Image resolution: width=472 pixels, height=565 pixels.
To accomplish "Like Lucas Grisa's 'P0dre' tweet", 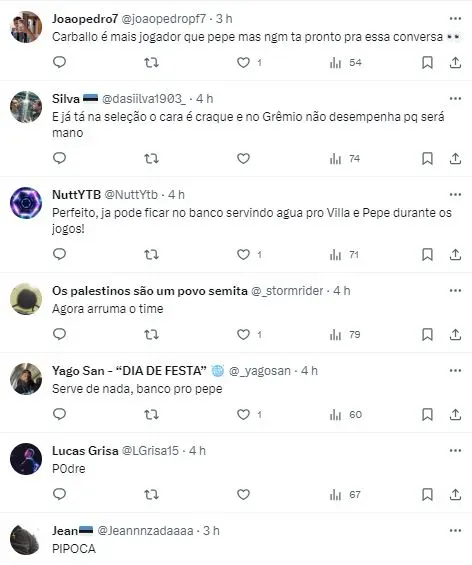I will point(243,495).
